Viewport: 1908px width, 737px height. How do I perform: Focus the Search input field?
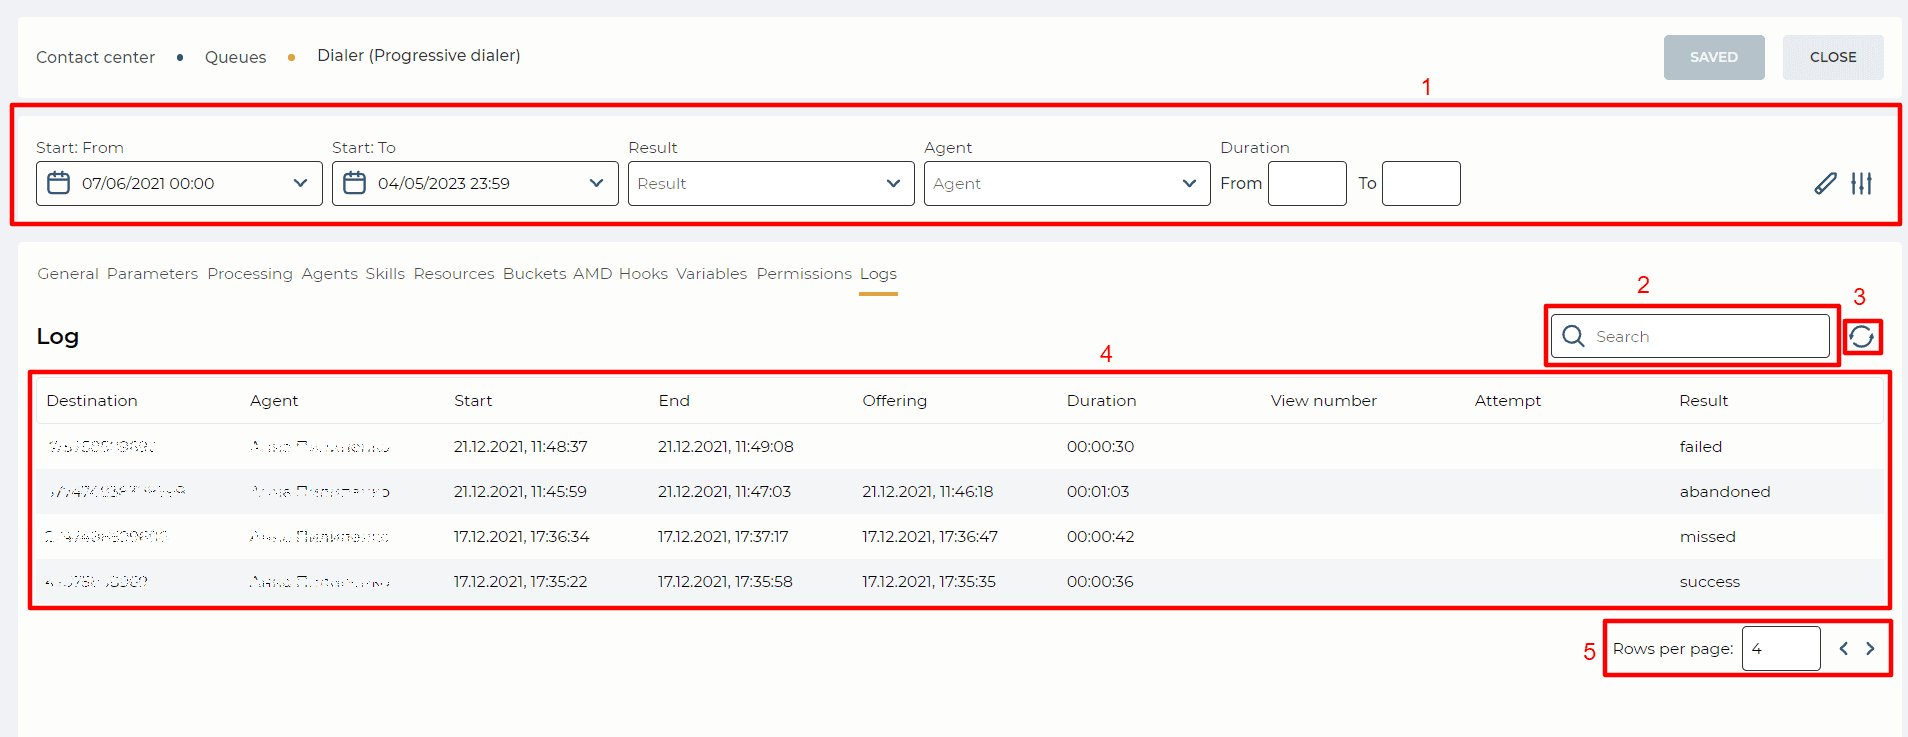tap(1690, 336)
